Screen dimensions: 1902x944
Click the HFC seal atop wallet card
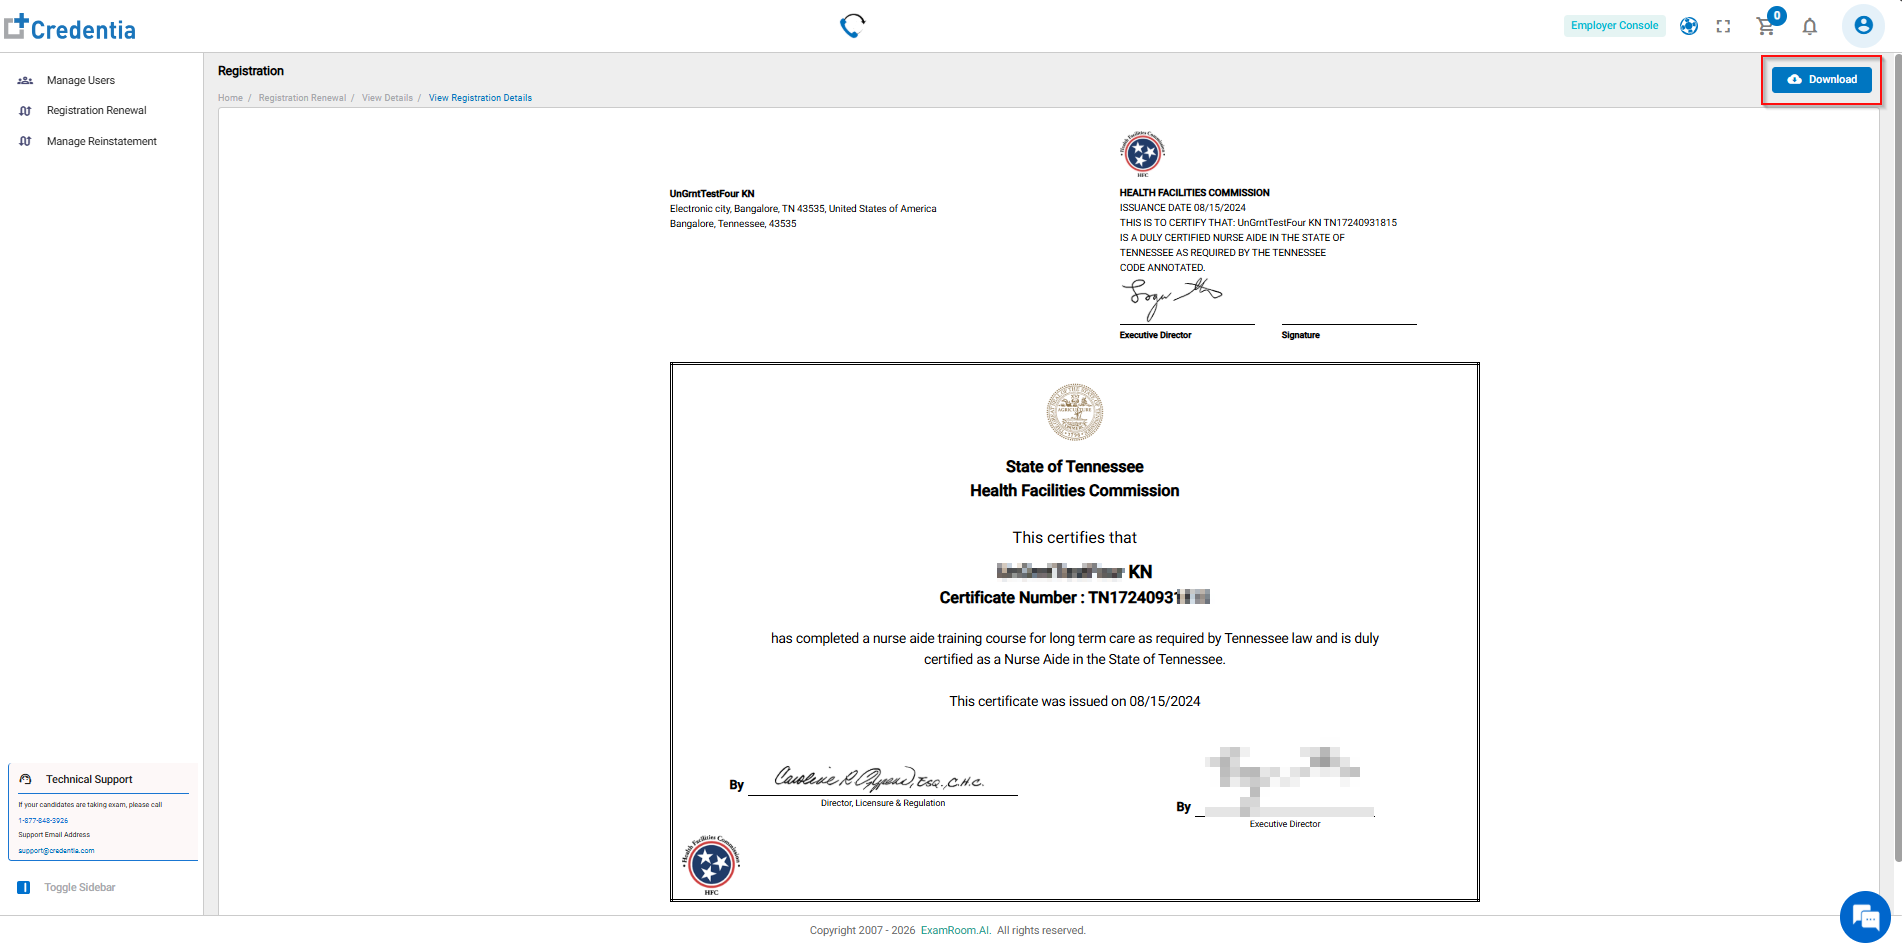tap(1143, 153)
